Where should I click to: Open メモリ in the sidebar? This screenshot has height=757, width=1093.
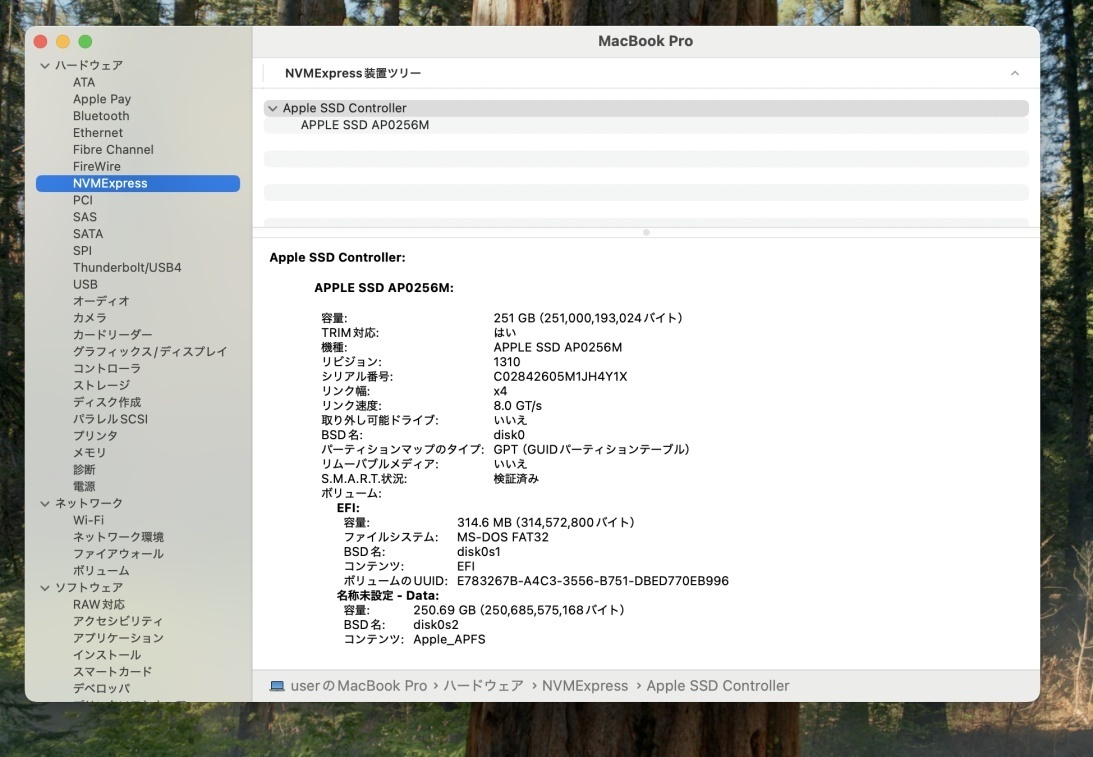tap(89, 452)
